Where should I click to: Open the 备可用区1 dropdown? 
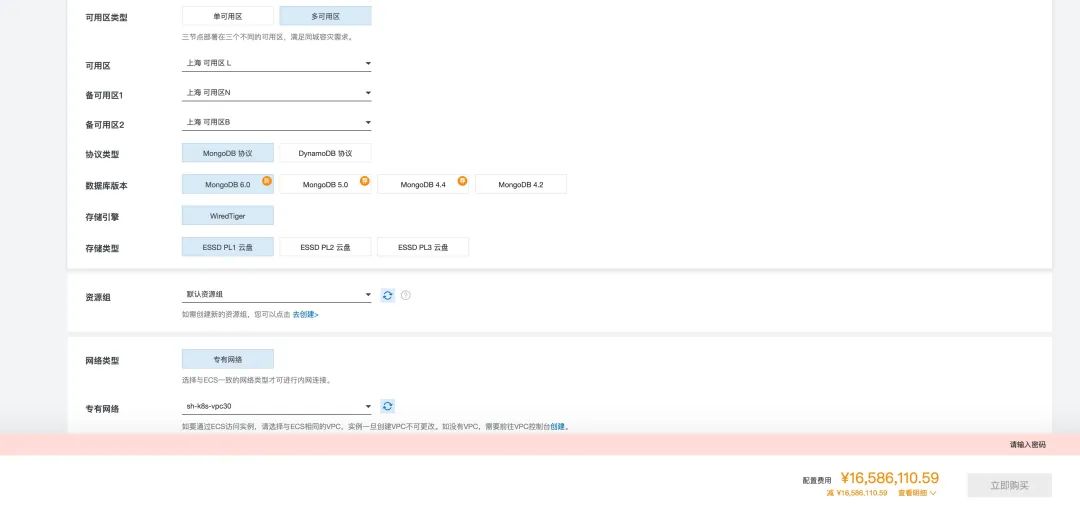277,93
